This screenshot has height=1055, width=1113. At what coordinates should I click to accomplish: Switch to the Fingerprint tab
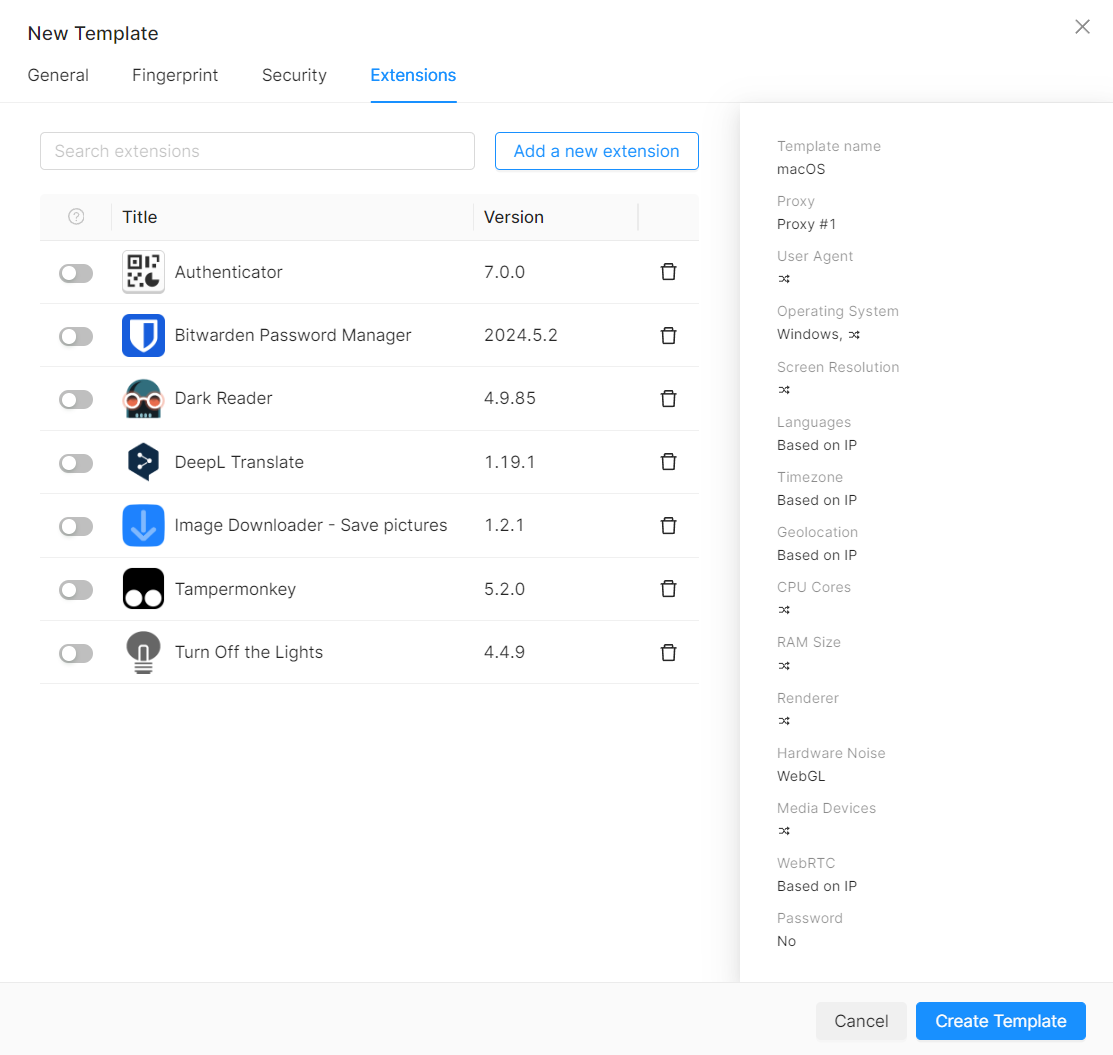175,75
